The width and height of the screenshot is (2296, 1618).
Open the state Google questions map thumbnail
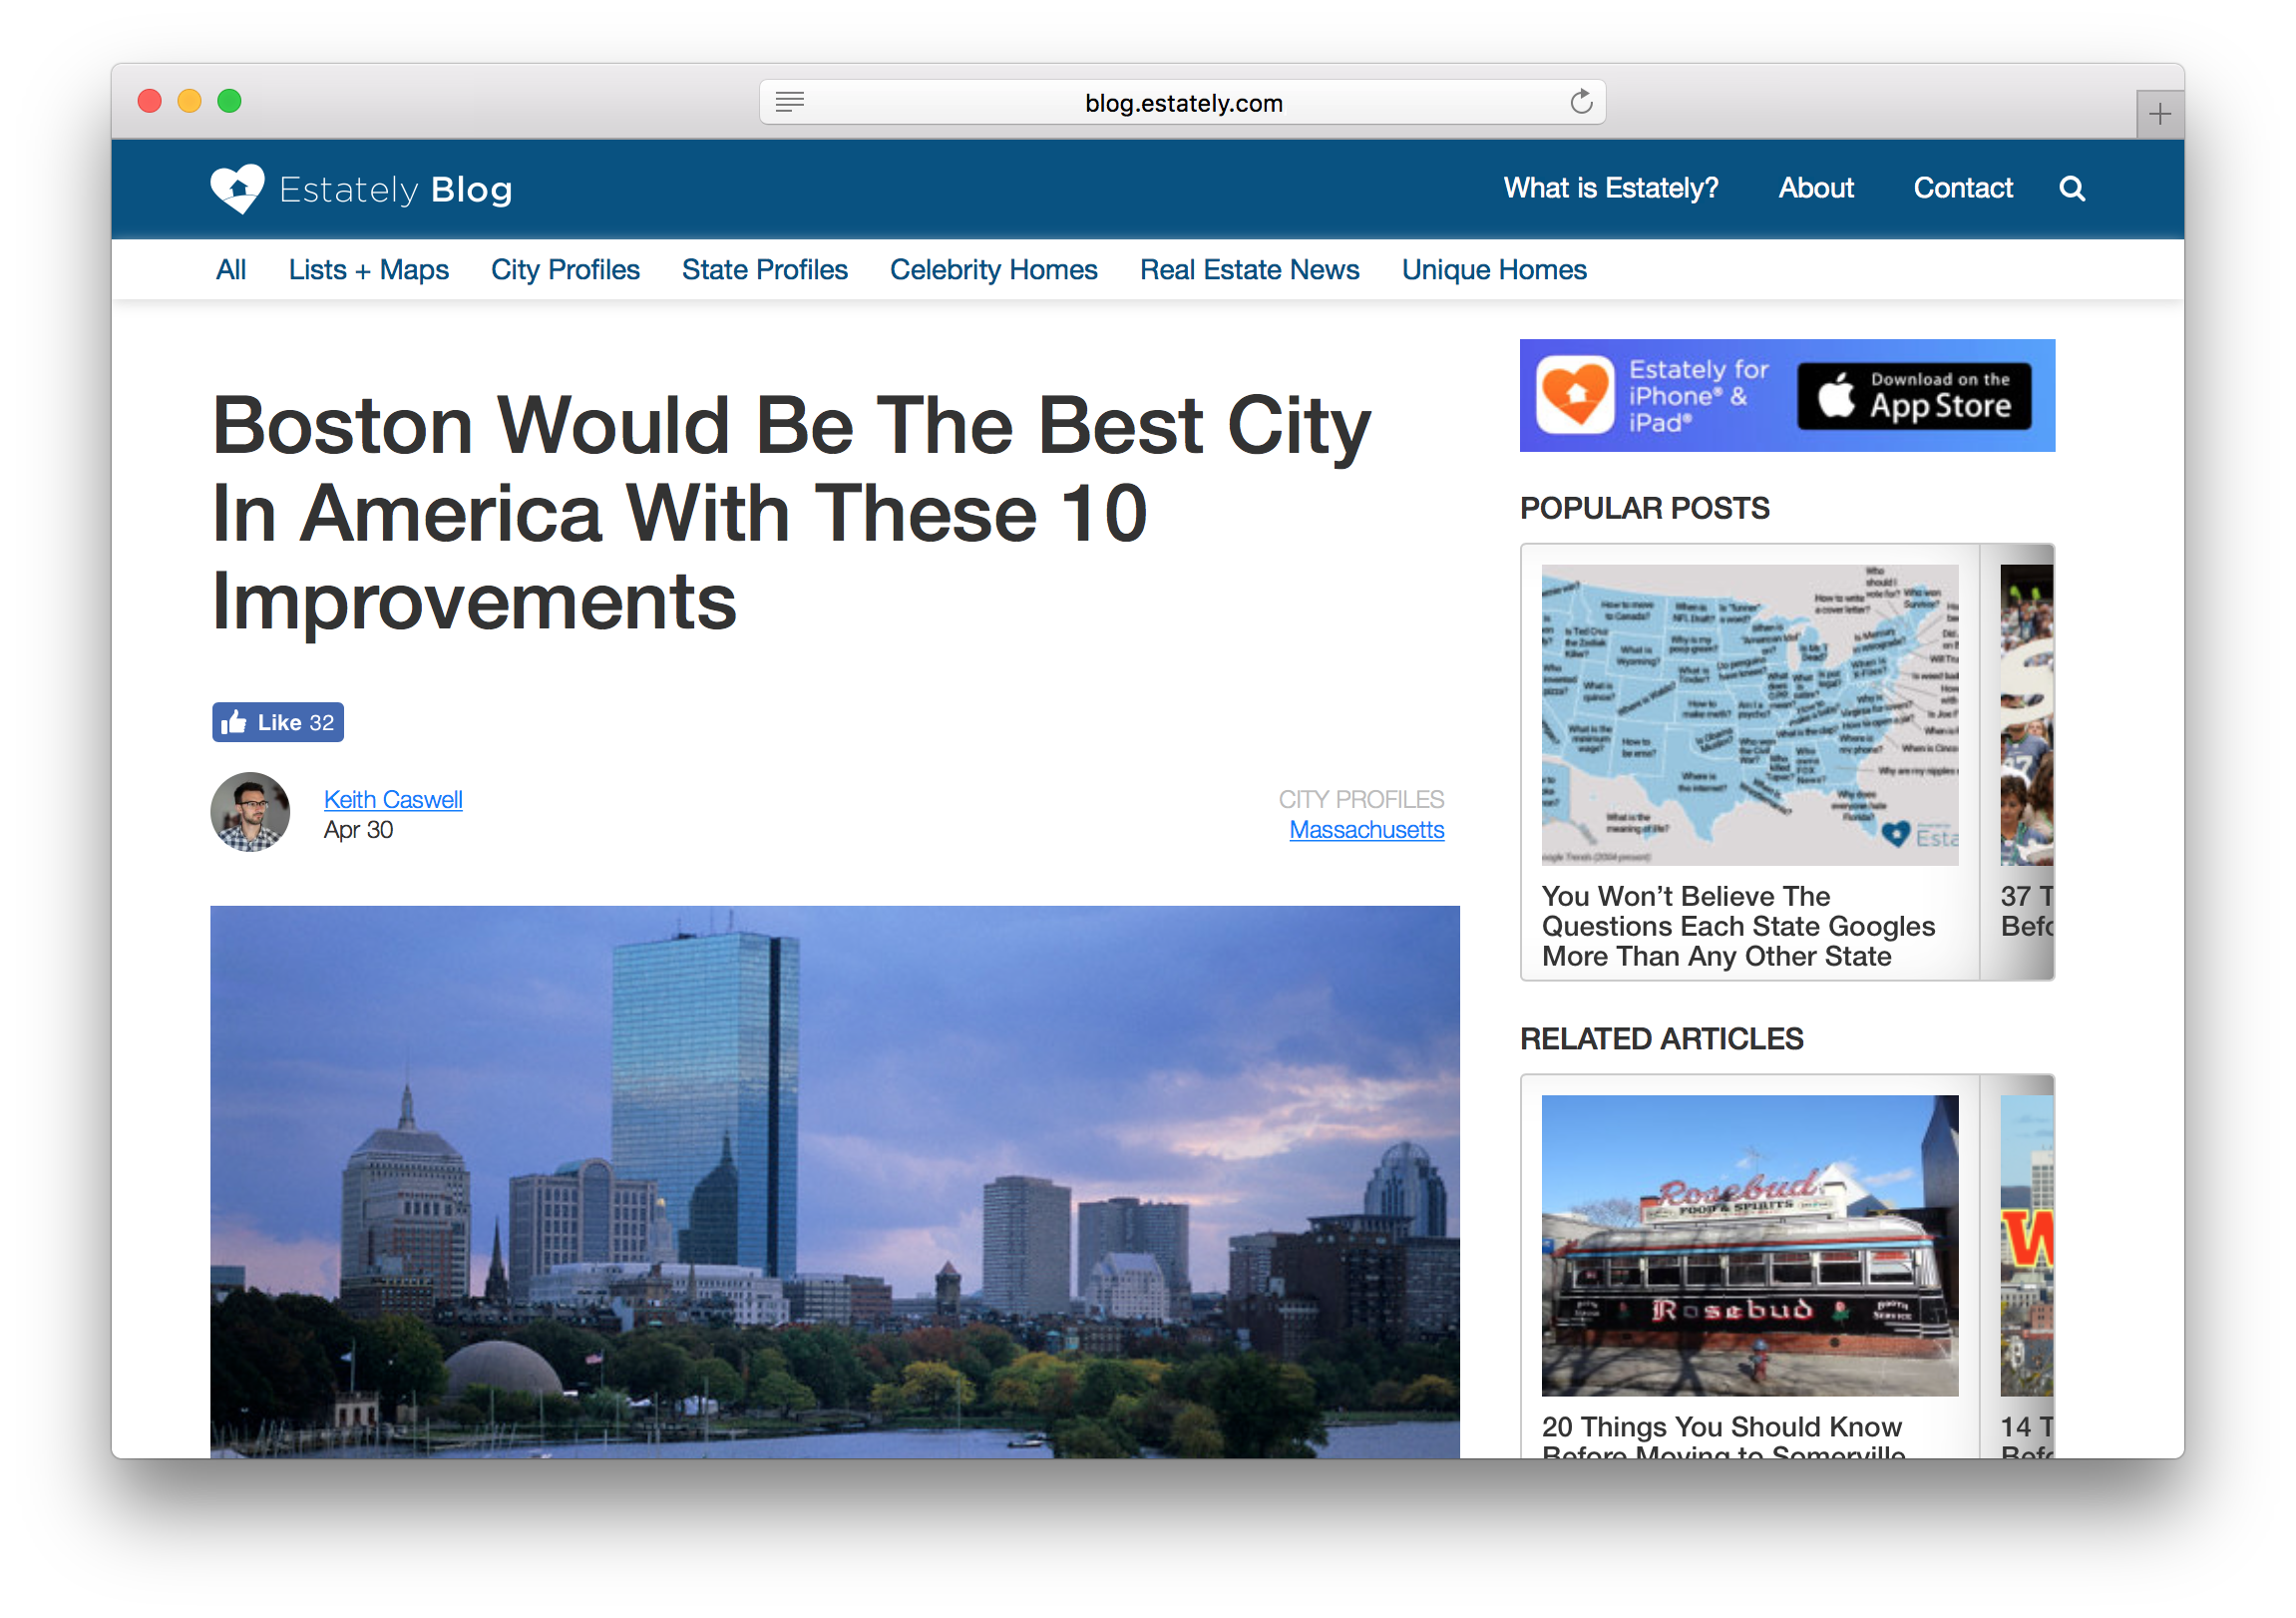[1749, 715]
